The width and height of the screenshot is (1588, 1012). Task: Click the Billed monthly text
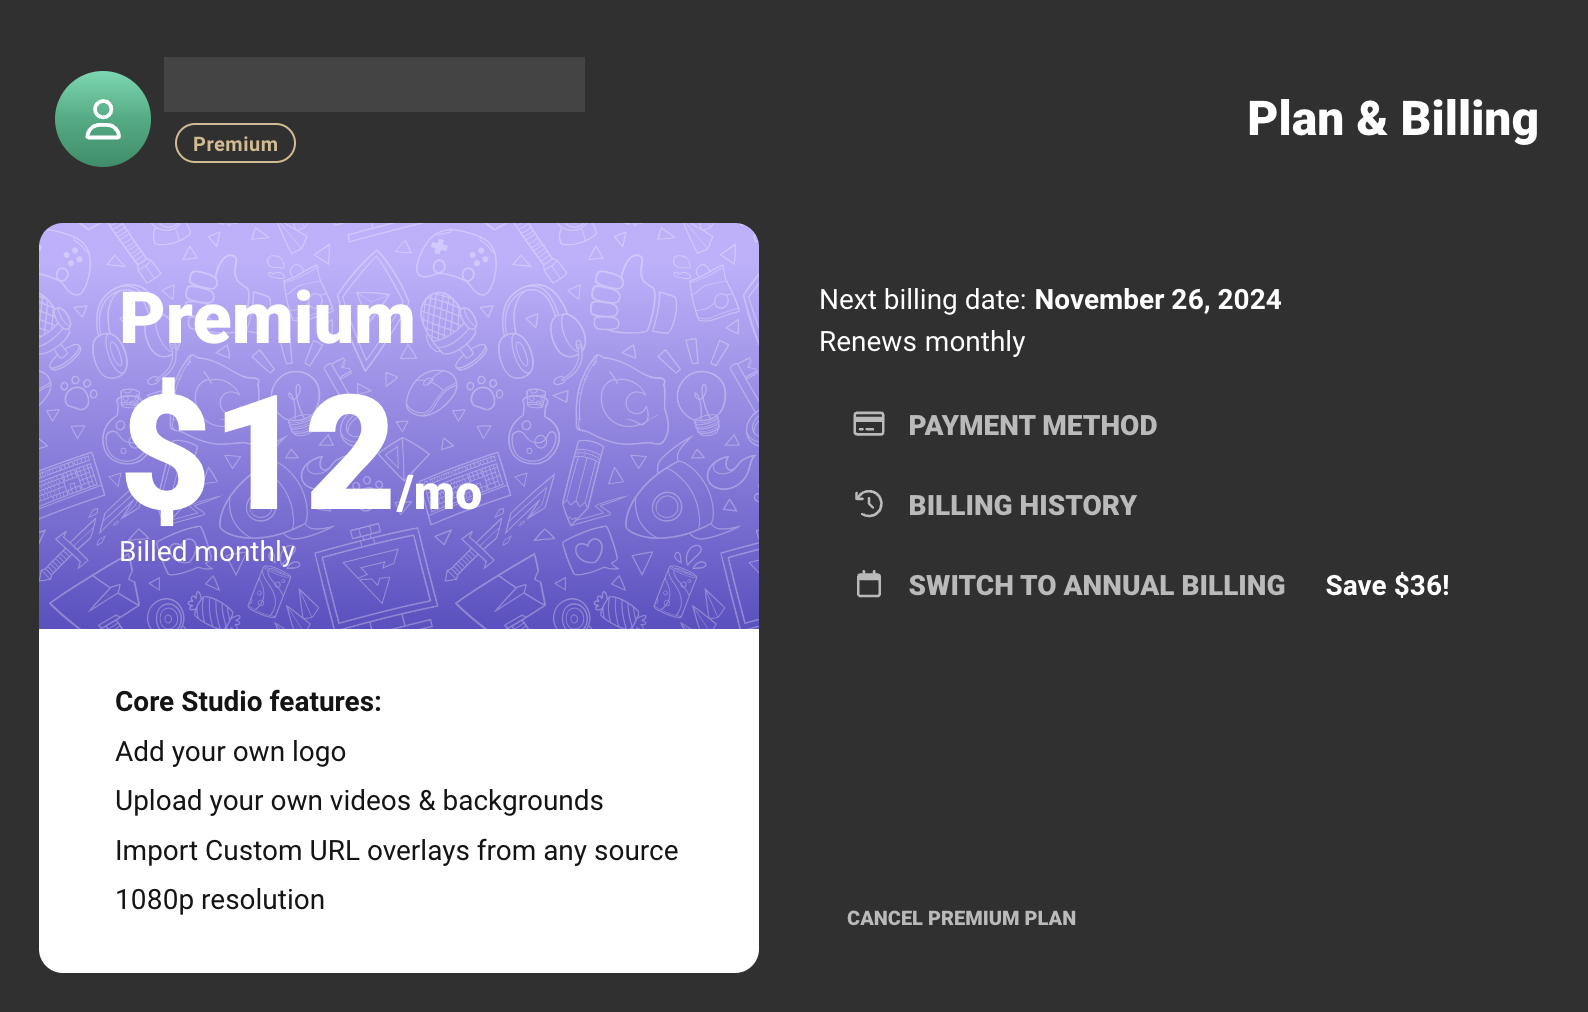click(207, 551)
